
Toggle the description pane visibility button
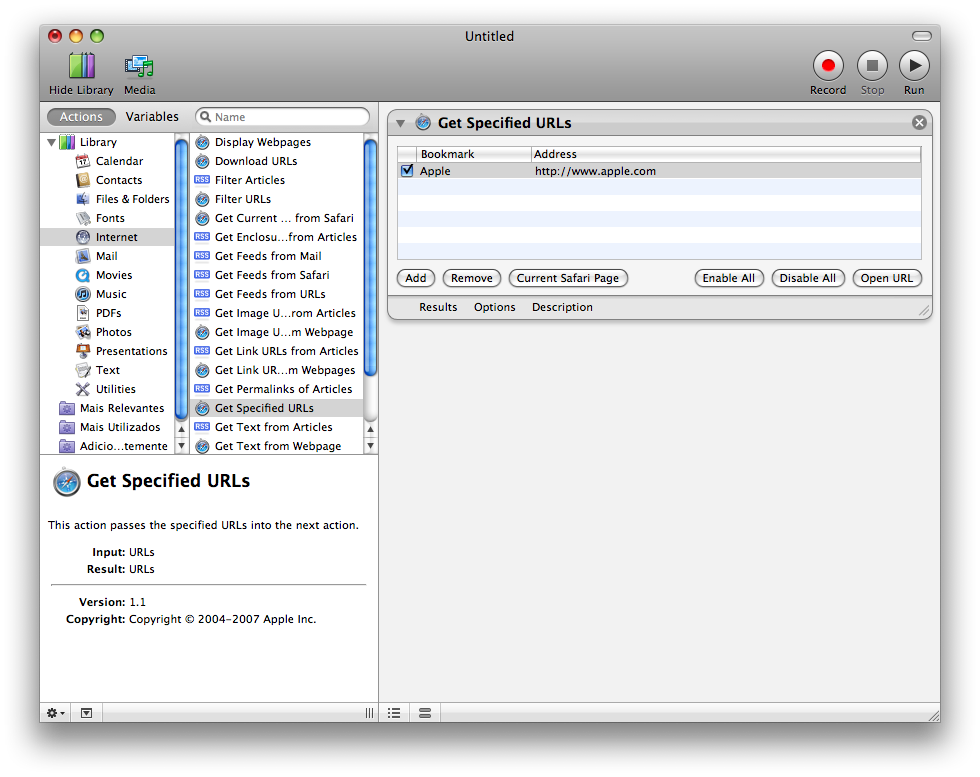(86, 713)
